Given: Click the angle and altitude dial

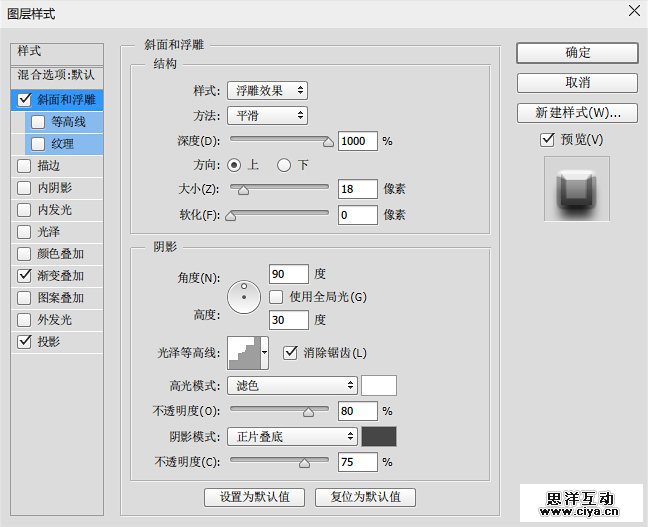Looking at the screenshot, I should click(244, 297).
